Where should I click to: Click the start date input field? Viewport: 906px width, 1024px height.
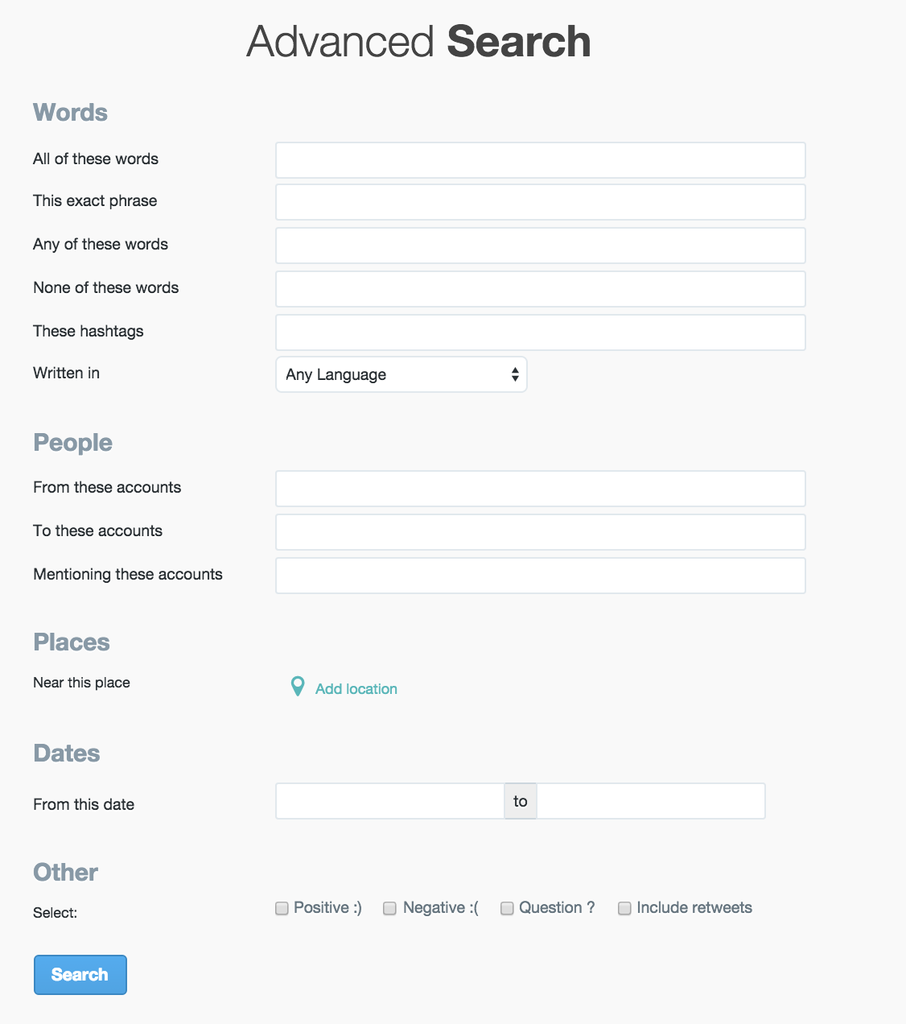click(x=390, y=801)
